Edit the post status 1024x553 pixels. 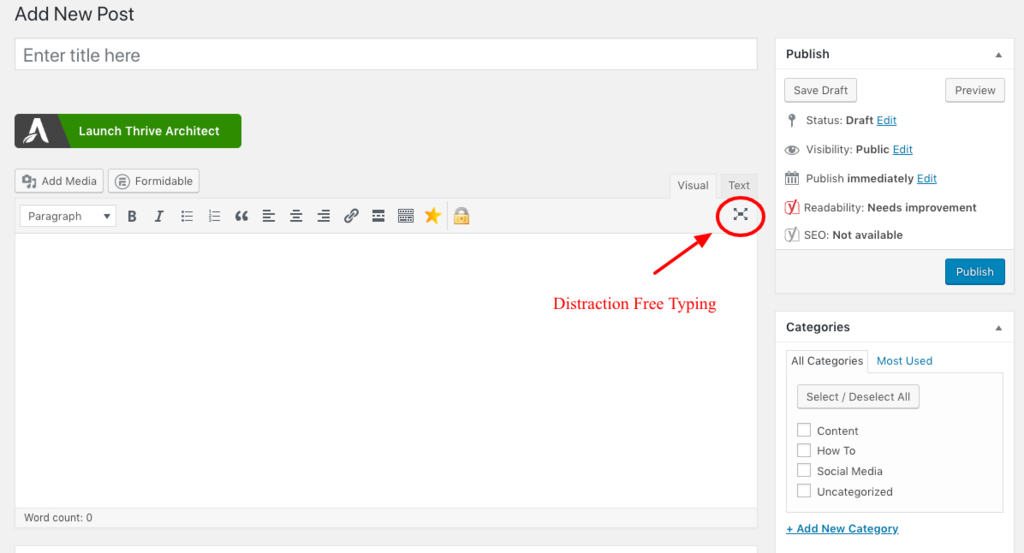point(886,120)
